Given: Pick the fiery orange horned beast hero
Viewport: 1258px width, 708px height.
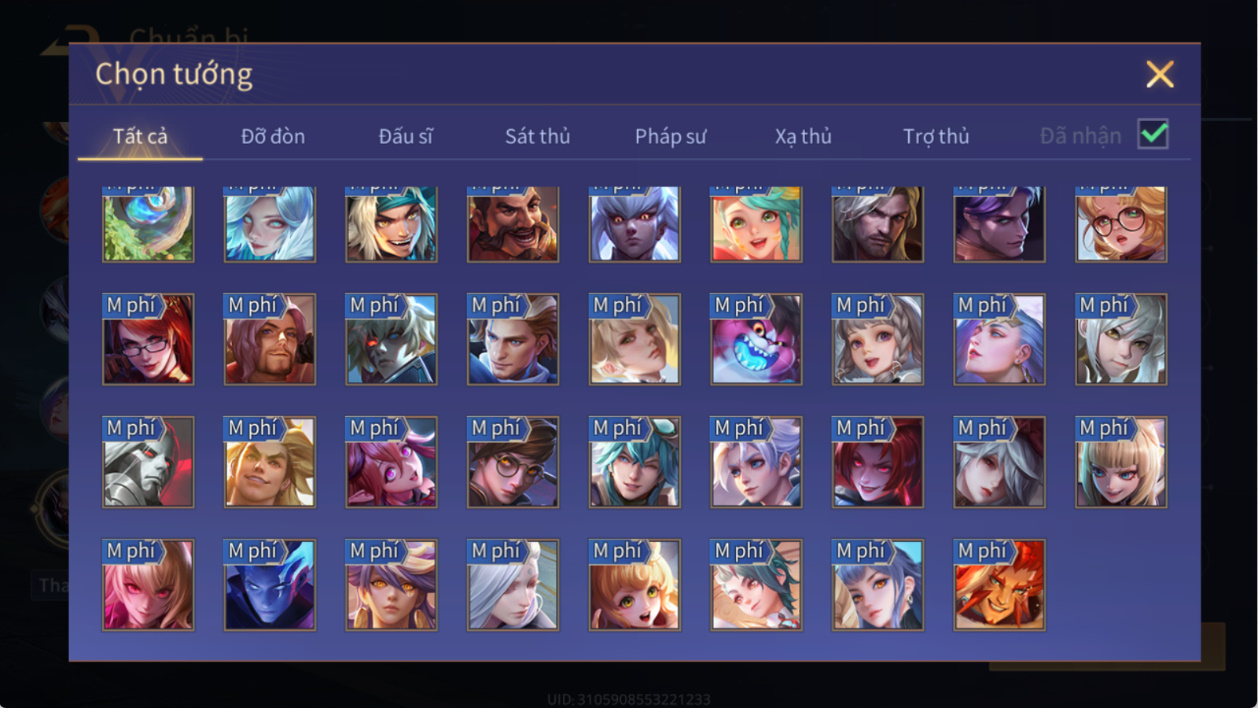Looking at the screenshot, I should [x=1000, y=585].
